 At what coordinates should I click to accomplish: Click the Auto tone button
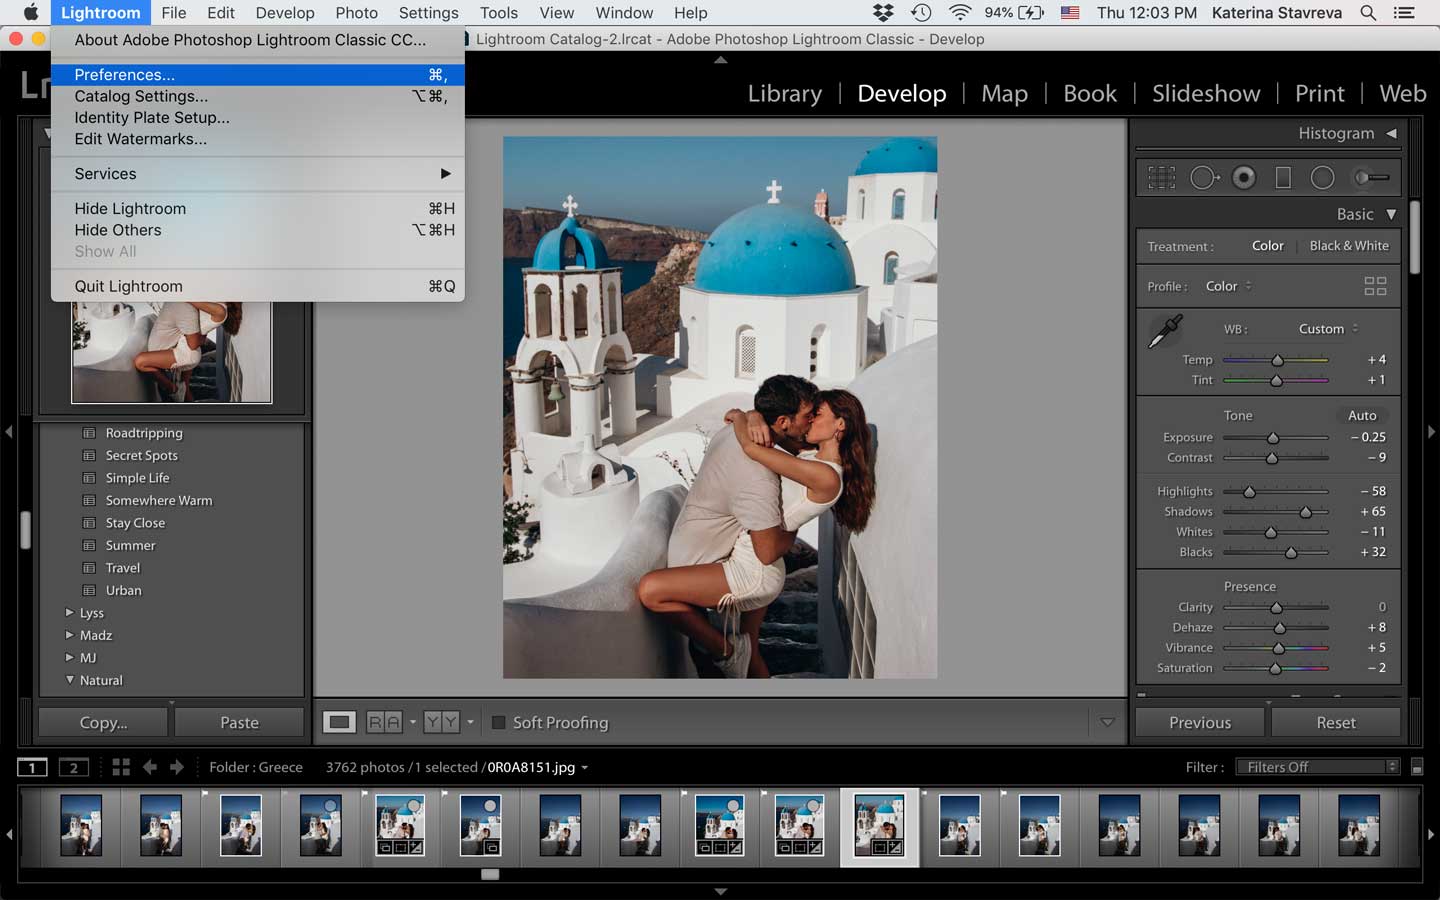(1362, 416)
